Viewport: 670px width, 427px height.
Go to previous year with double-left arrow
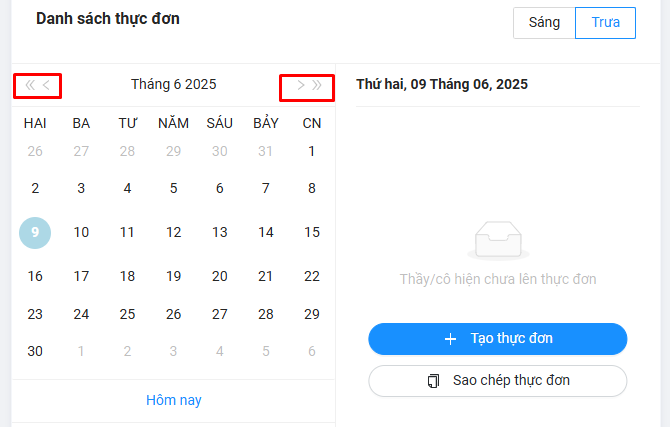pos(29,85)
